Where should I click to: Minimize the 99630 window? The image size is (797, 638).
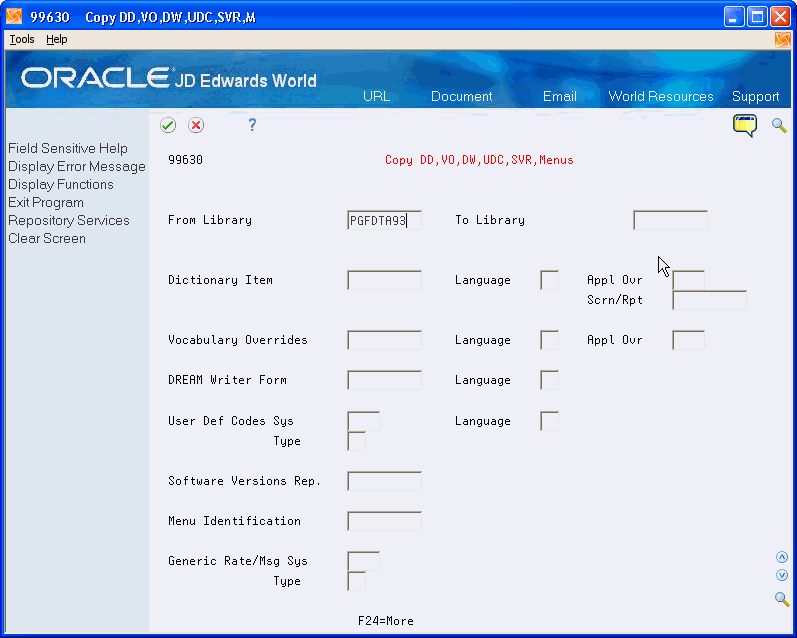click(x=733, y=17)
